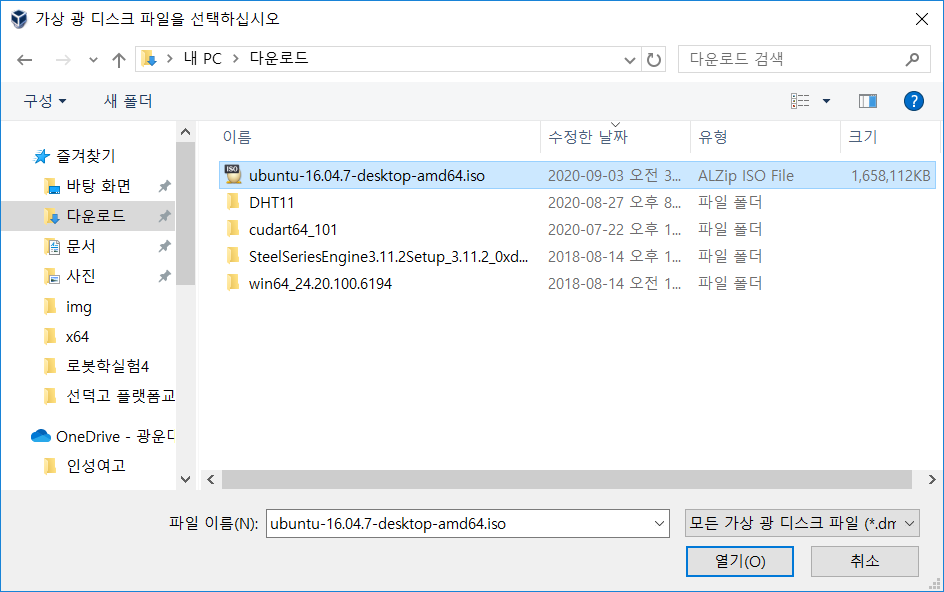Open the help question mark icon
944x592 pixels.
913,101
